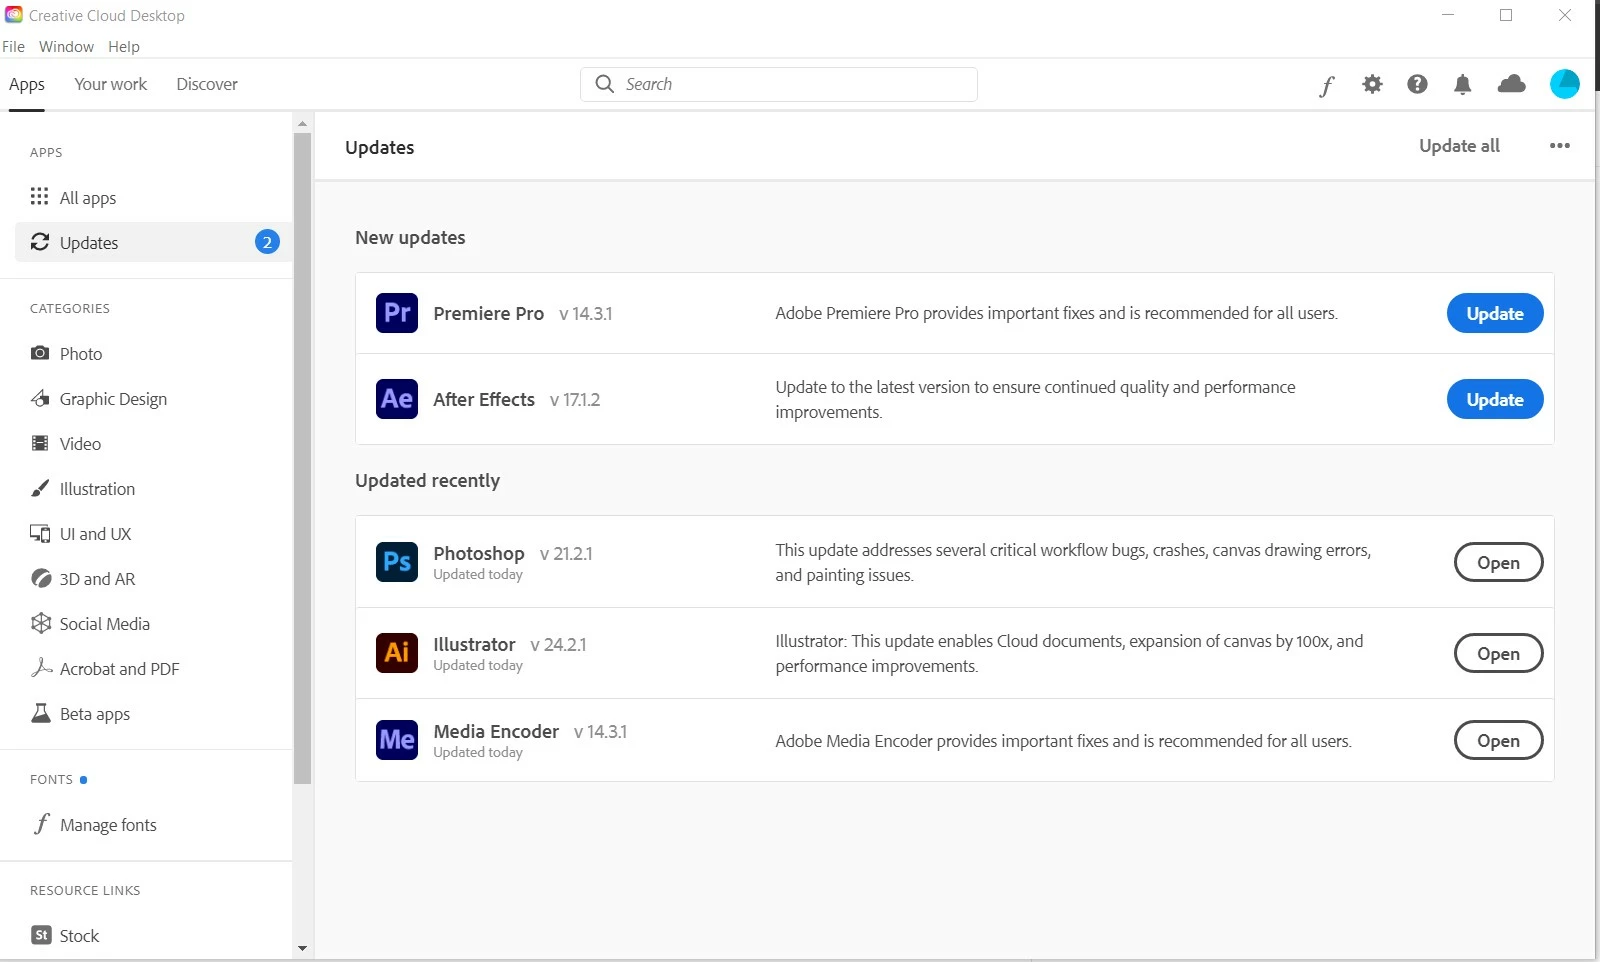This screenshot has width=1600, height=962.
Task: Click the Photoshop app icon
Action: point(397,562)
